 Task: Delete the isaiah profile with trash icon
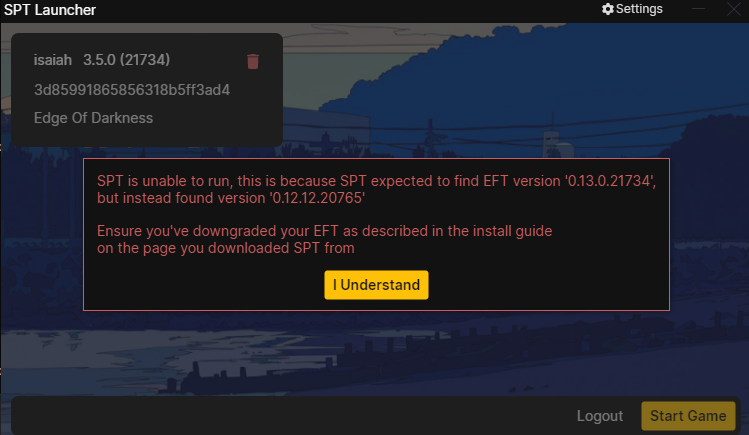[253, 61]
